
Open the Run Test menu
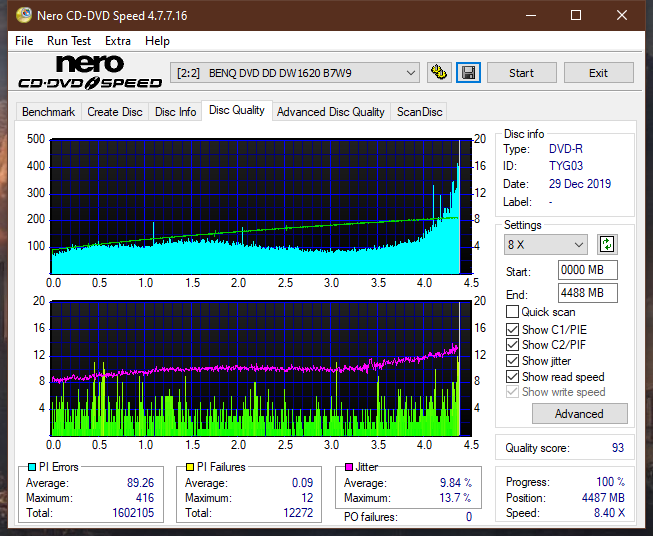pos(69,41)
